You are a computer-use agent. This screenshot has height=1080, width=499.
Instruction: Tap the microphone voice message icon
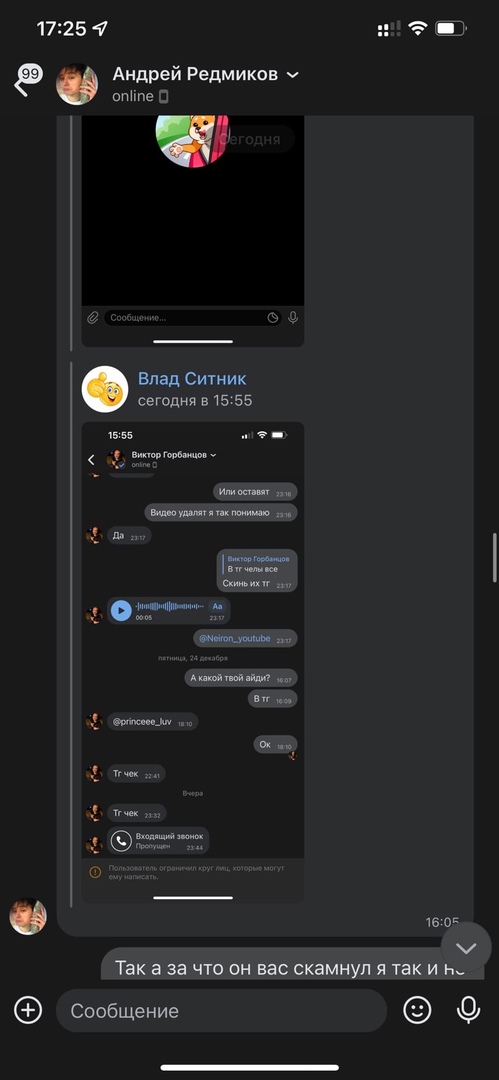(x=469, y=1010)
